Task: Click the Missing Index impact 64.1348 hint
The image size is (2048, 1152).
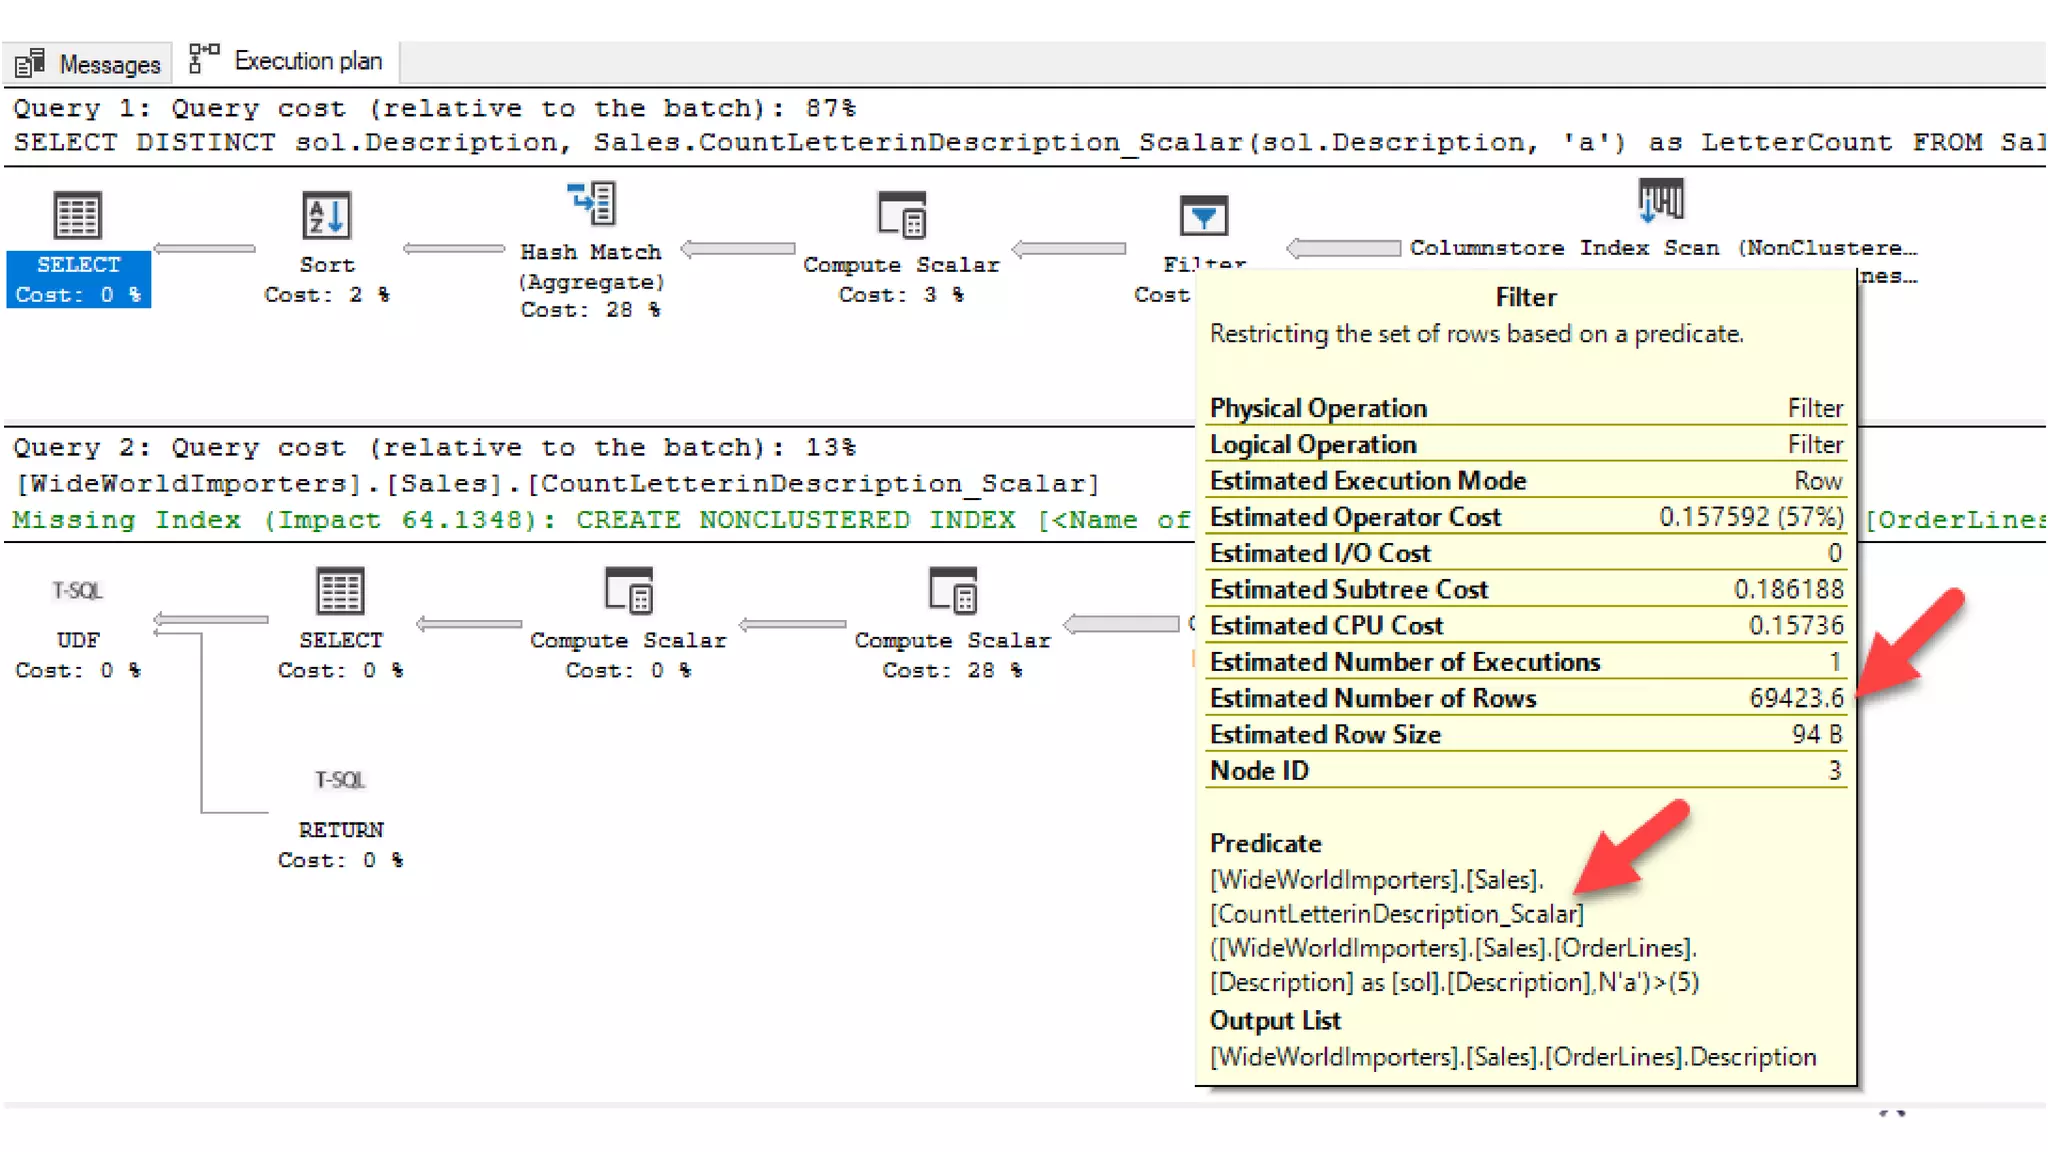Action: (x=602, y=520)
